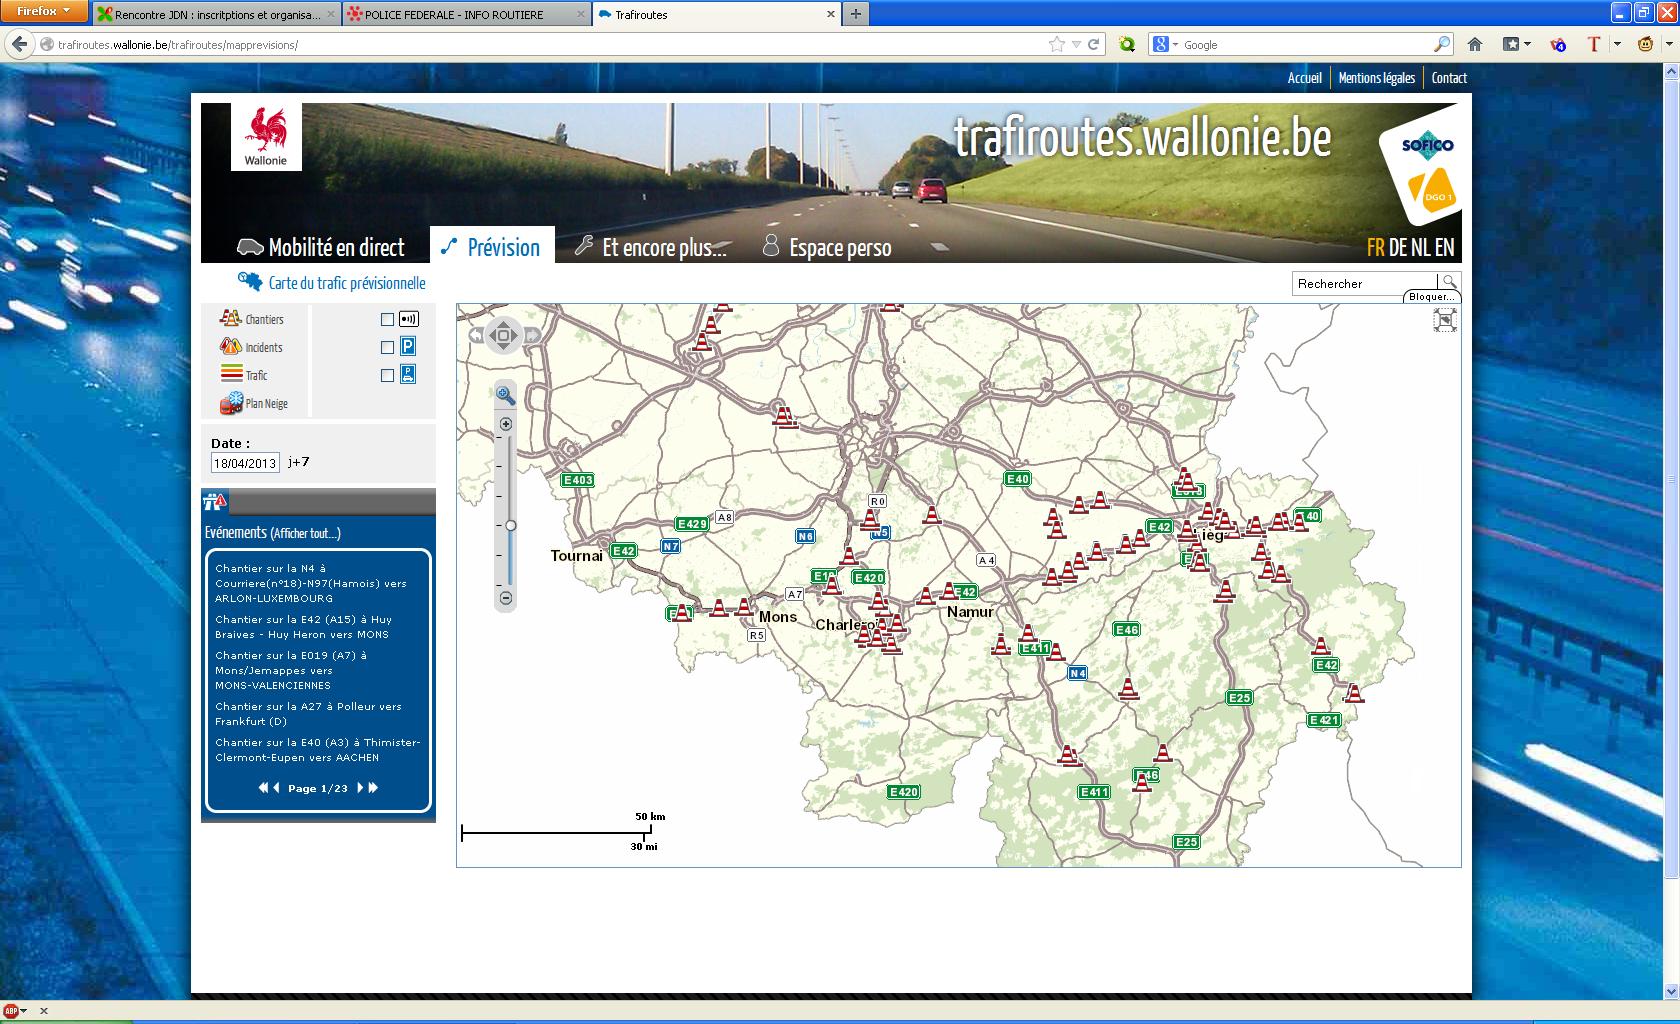Image resolution: width=1680 pixels, height=1024 pixels.
Task: Open E42 Huy Braives roadworks event
Action: click(x=304, y=627)
